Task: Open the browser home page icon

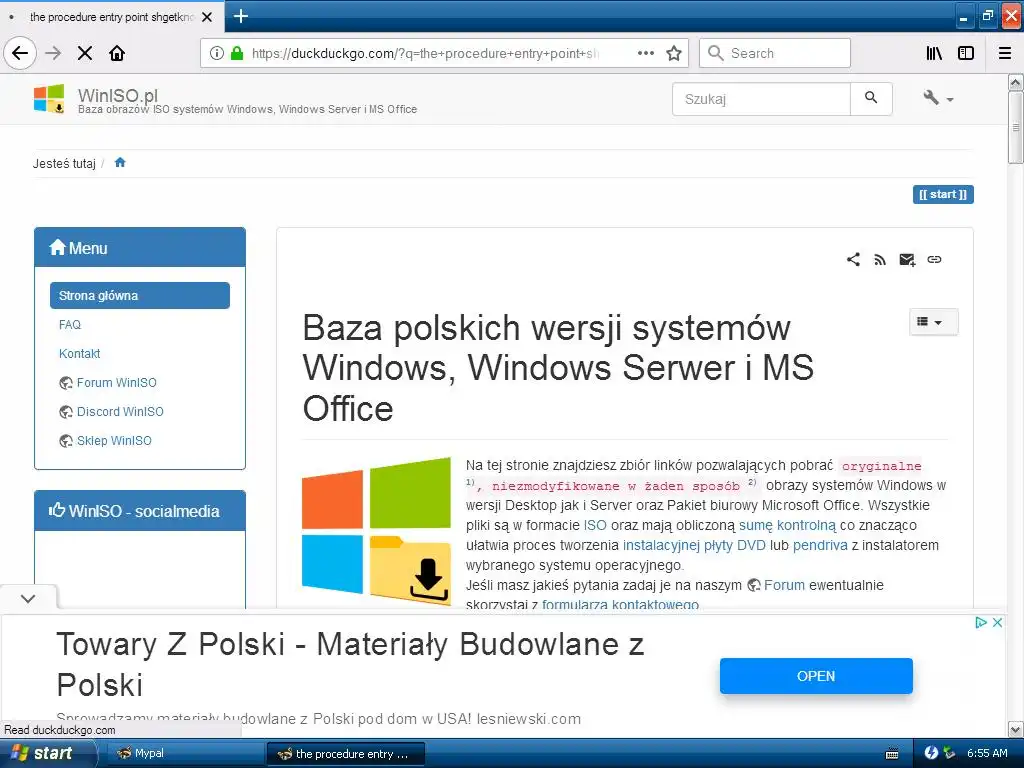Action: click(117, 53)
